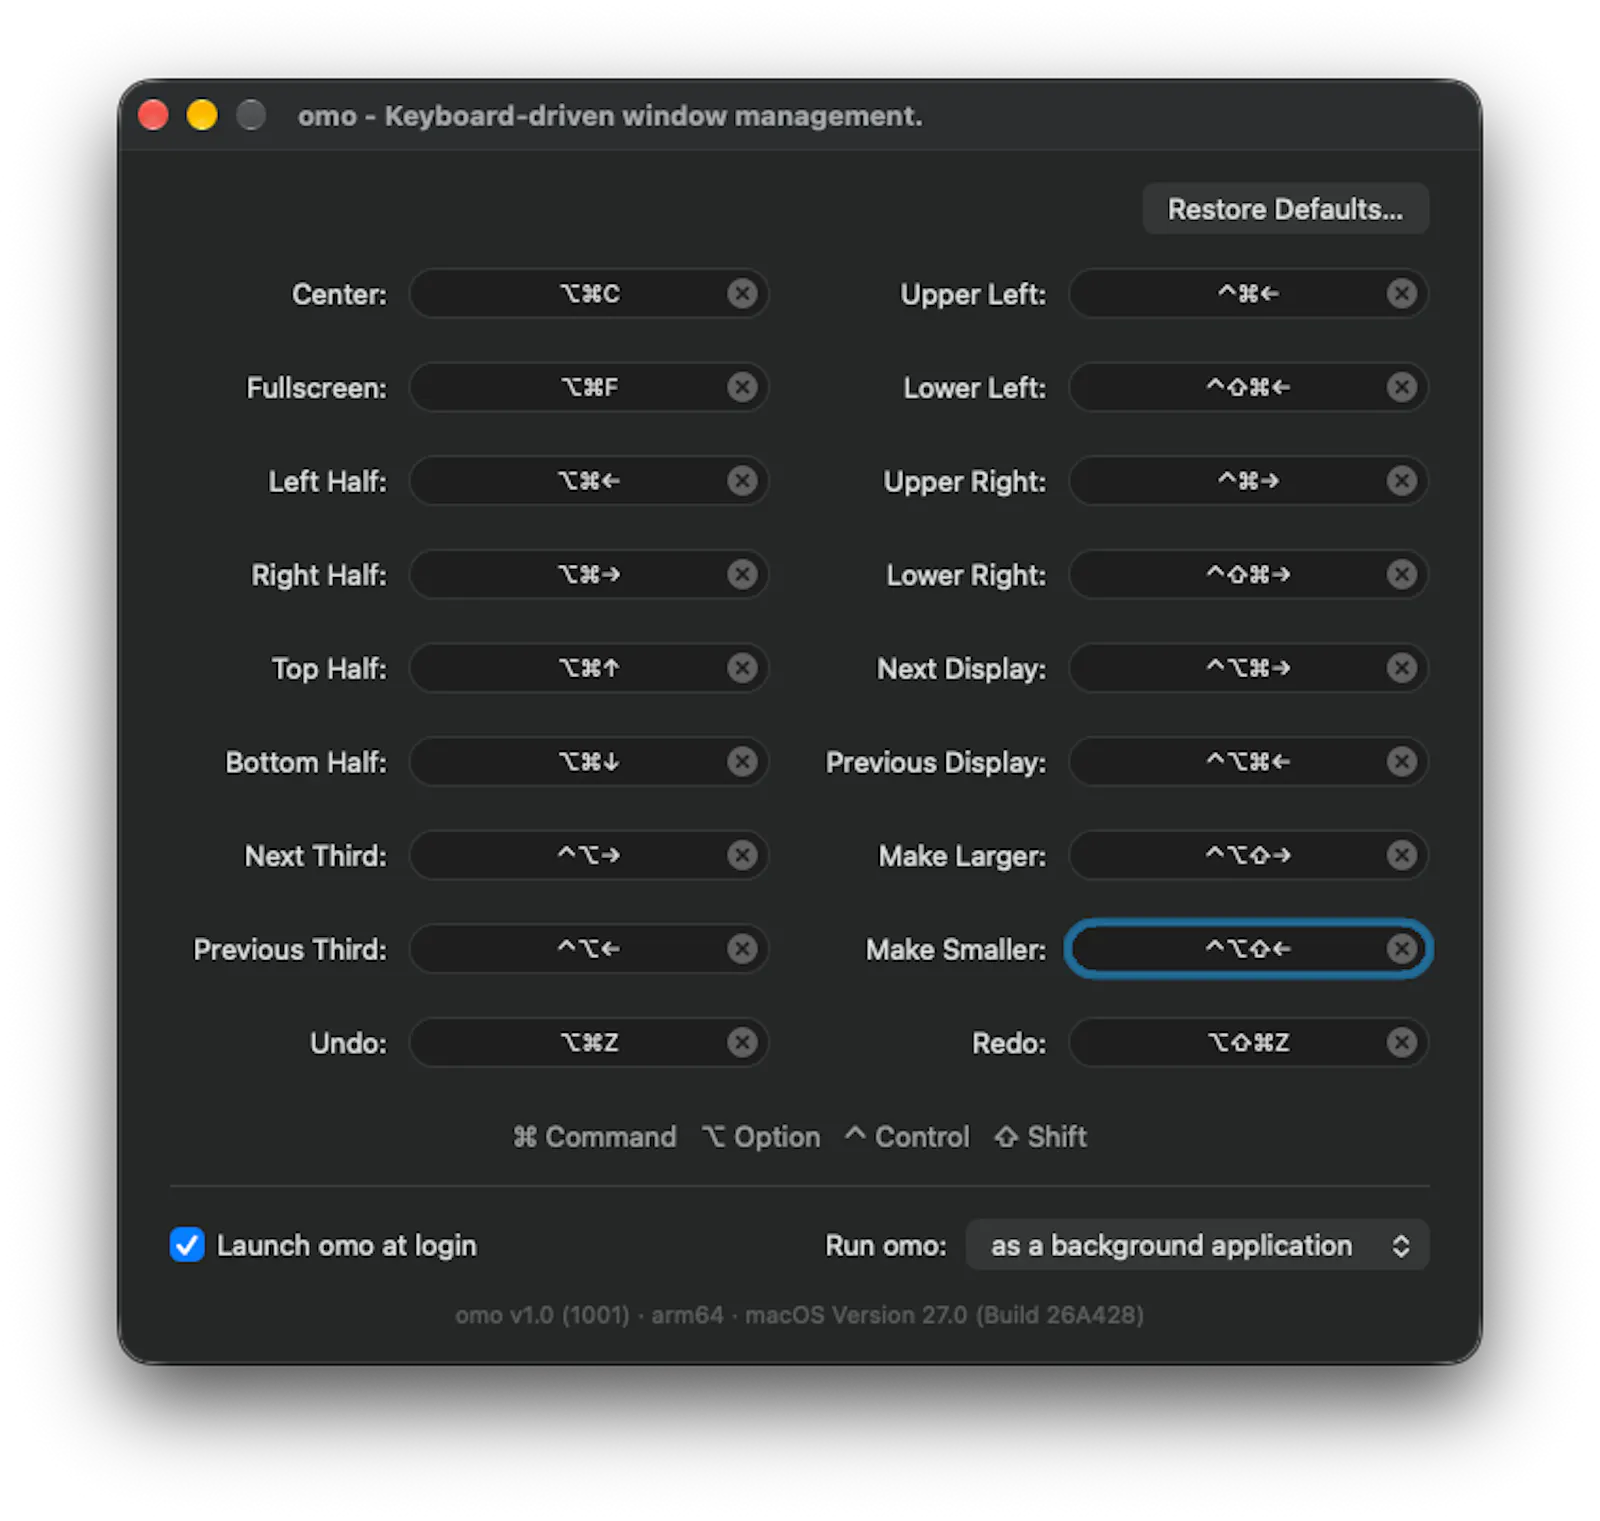Clear the Fullscreen shortcut using its X icon
Viewport: 1600px width, 1521px height.
click(x=742, y=387)
